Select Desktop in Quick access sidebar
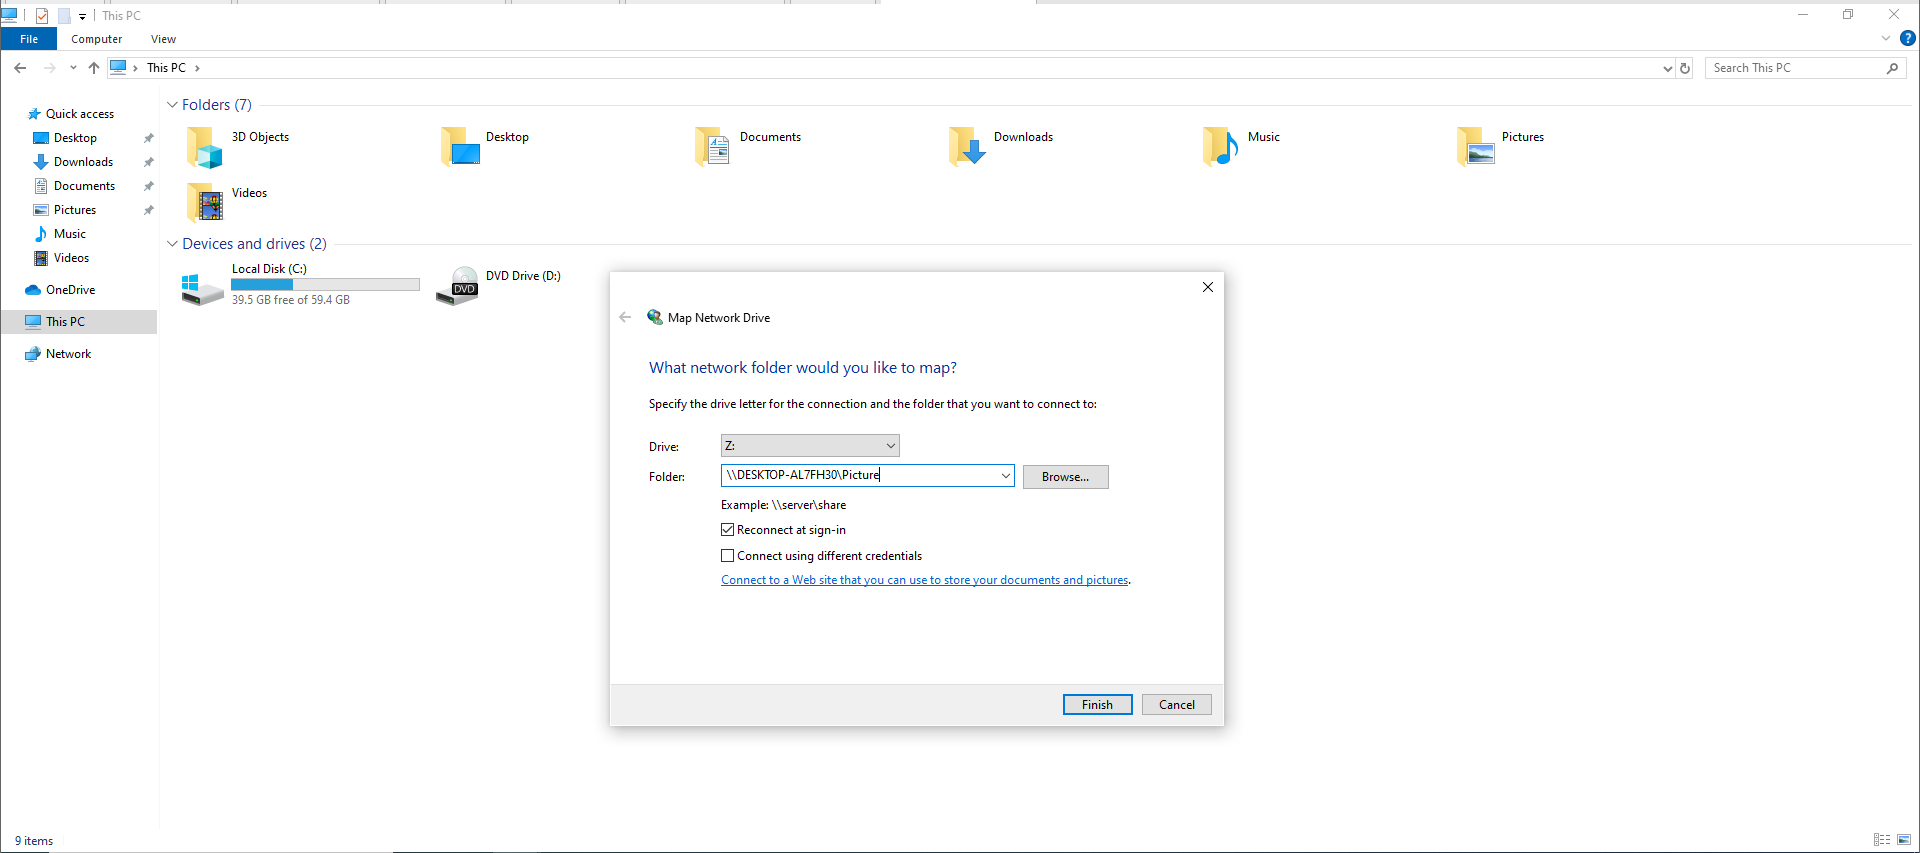Viewport: 1920px width, 853px height. click(75, 138)
